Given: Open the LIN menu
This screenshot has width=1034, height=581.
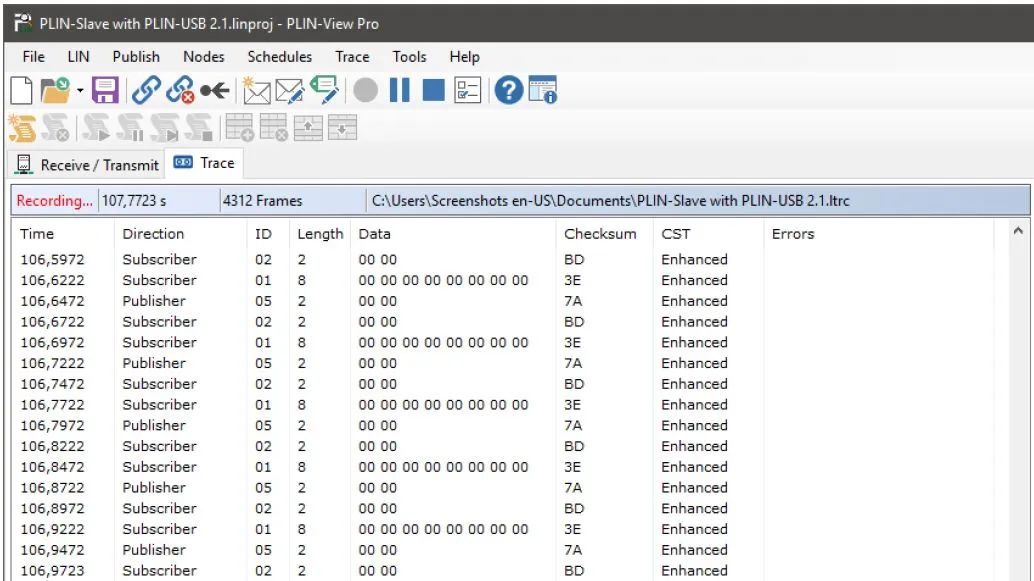Looking at the screenshot, I should (78, 57).
